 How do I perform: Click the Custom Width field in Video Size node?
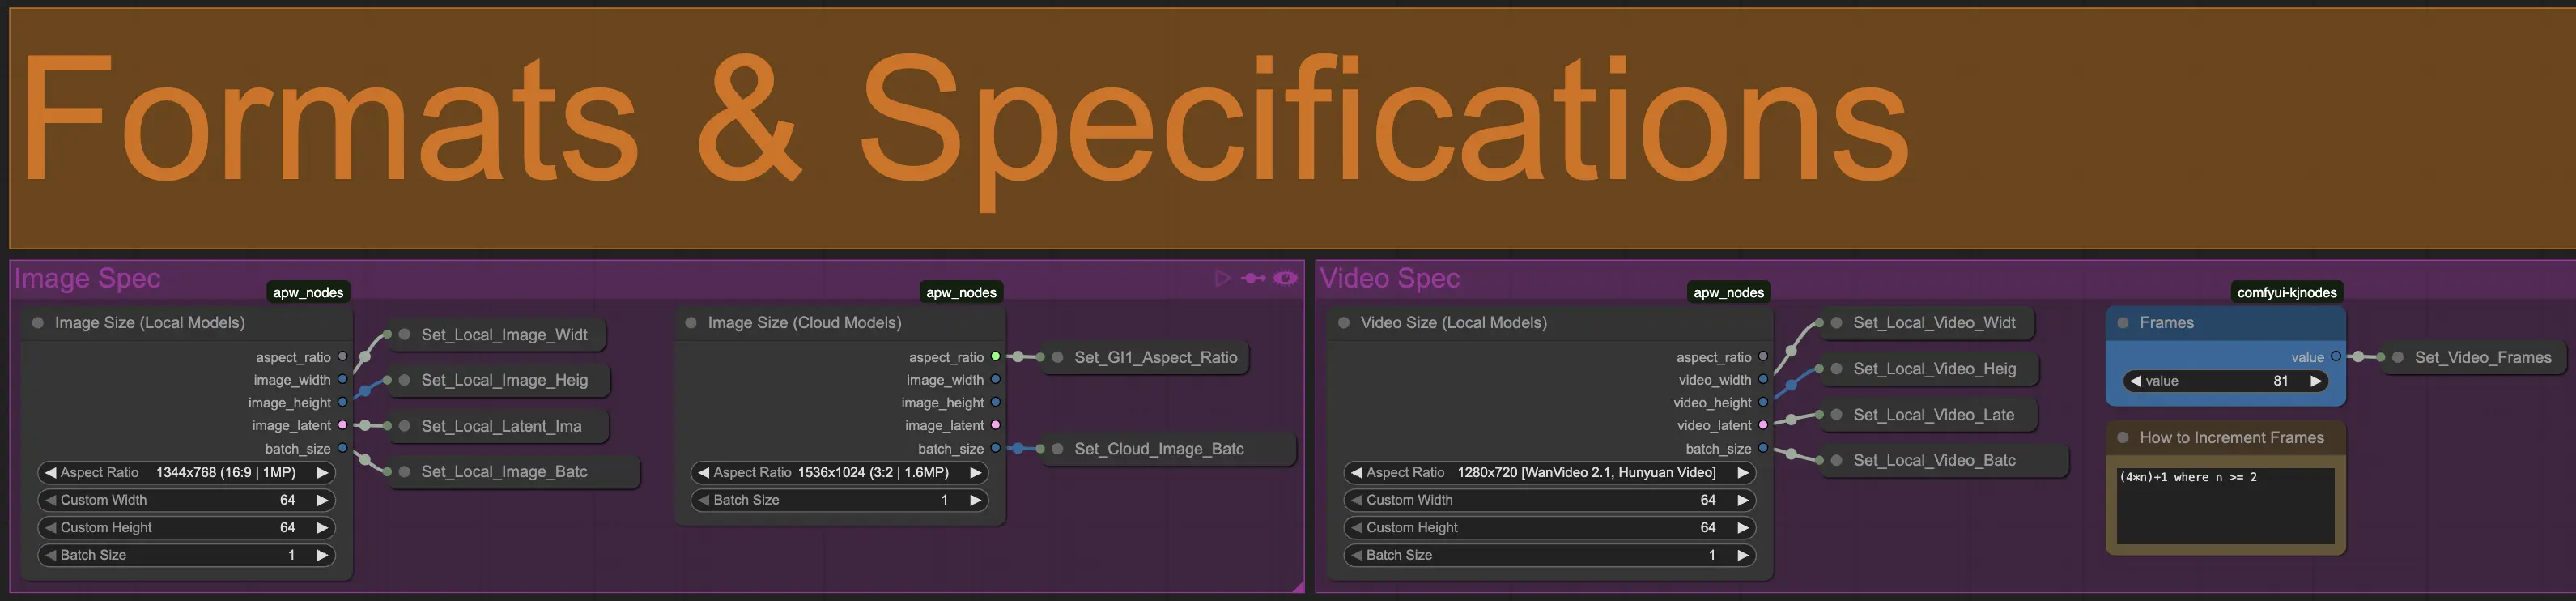[1548, 500]
